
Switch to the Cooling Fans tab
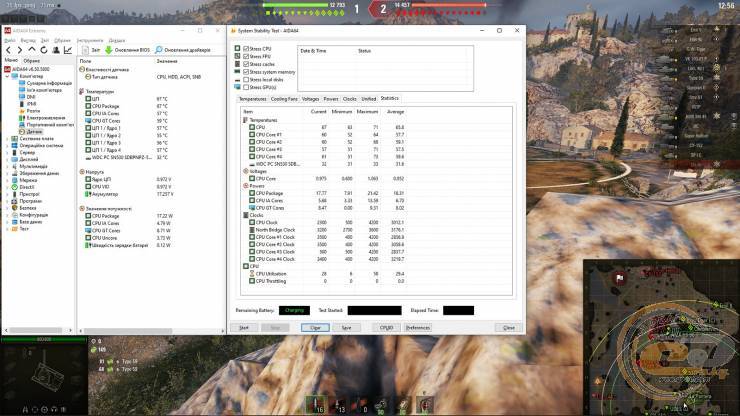click(284, 99)
